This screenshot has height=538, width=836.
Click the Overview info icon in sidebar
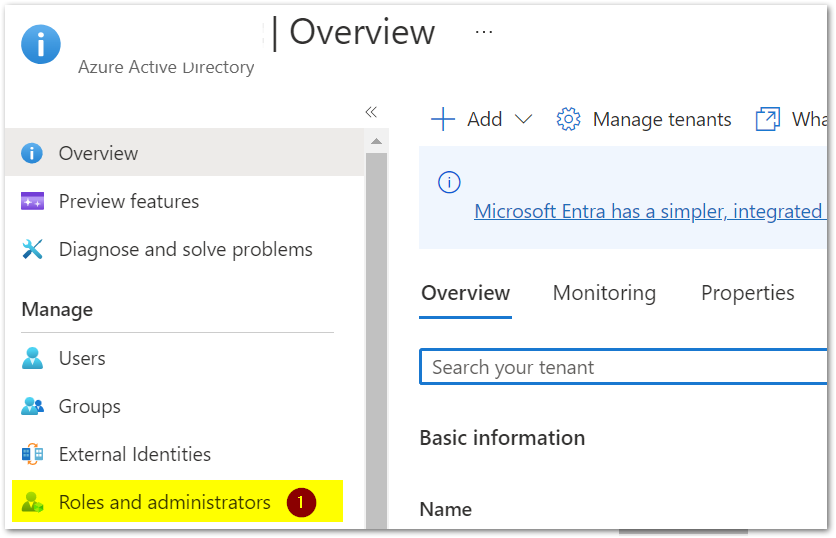32,153
